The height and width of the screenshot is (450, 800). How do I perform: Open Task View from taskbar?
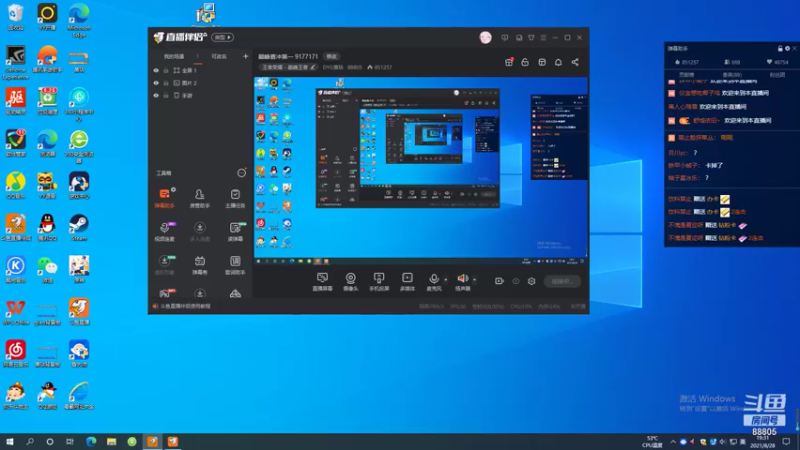(x=70, y=442)
